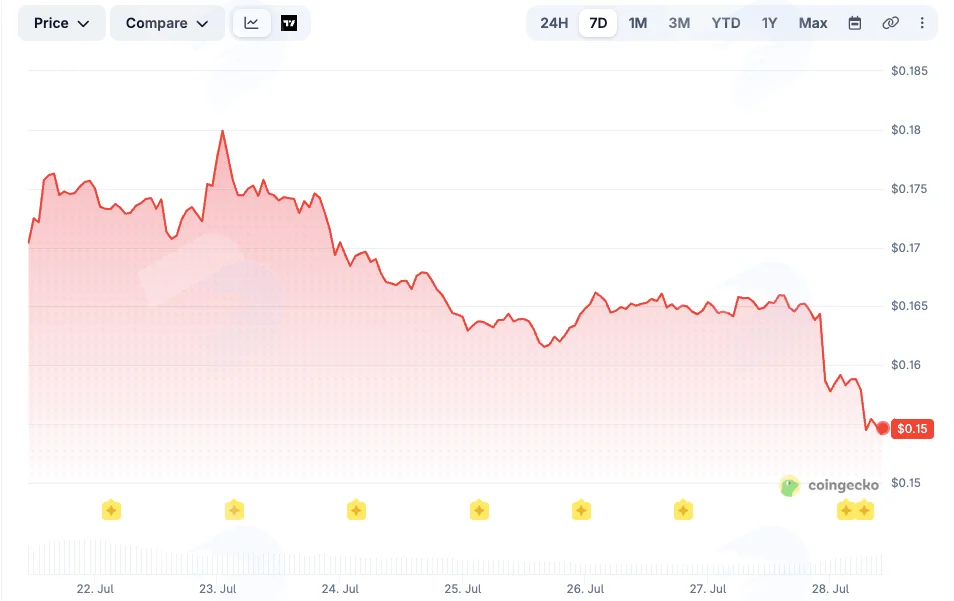
Task: Click the news star marker under 24. Jul
Action: point(357,510)
